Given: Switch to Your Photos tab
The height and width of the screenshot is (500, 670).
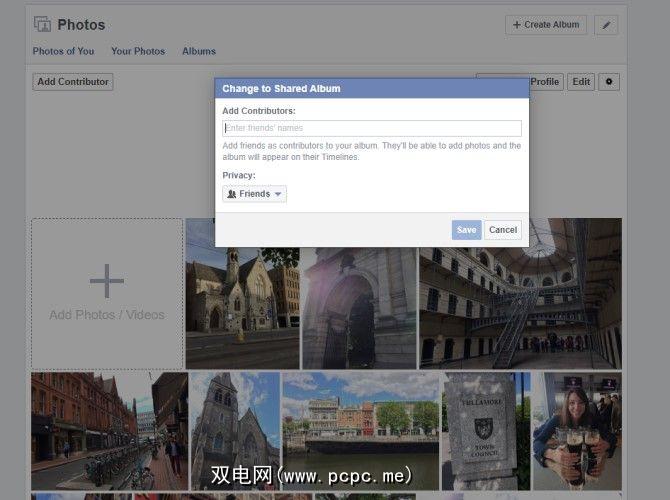Looking at the screenshot, I should tap(138, 51).
